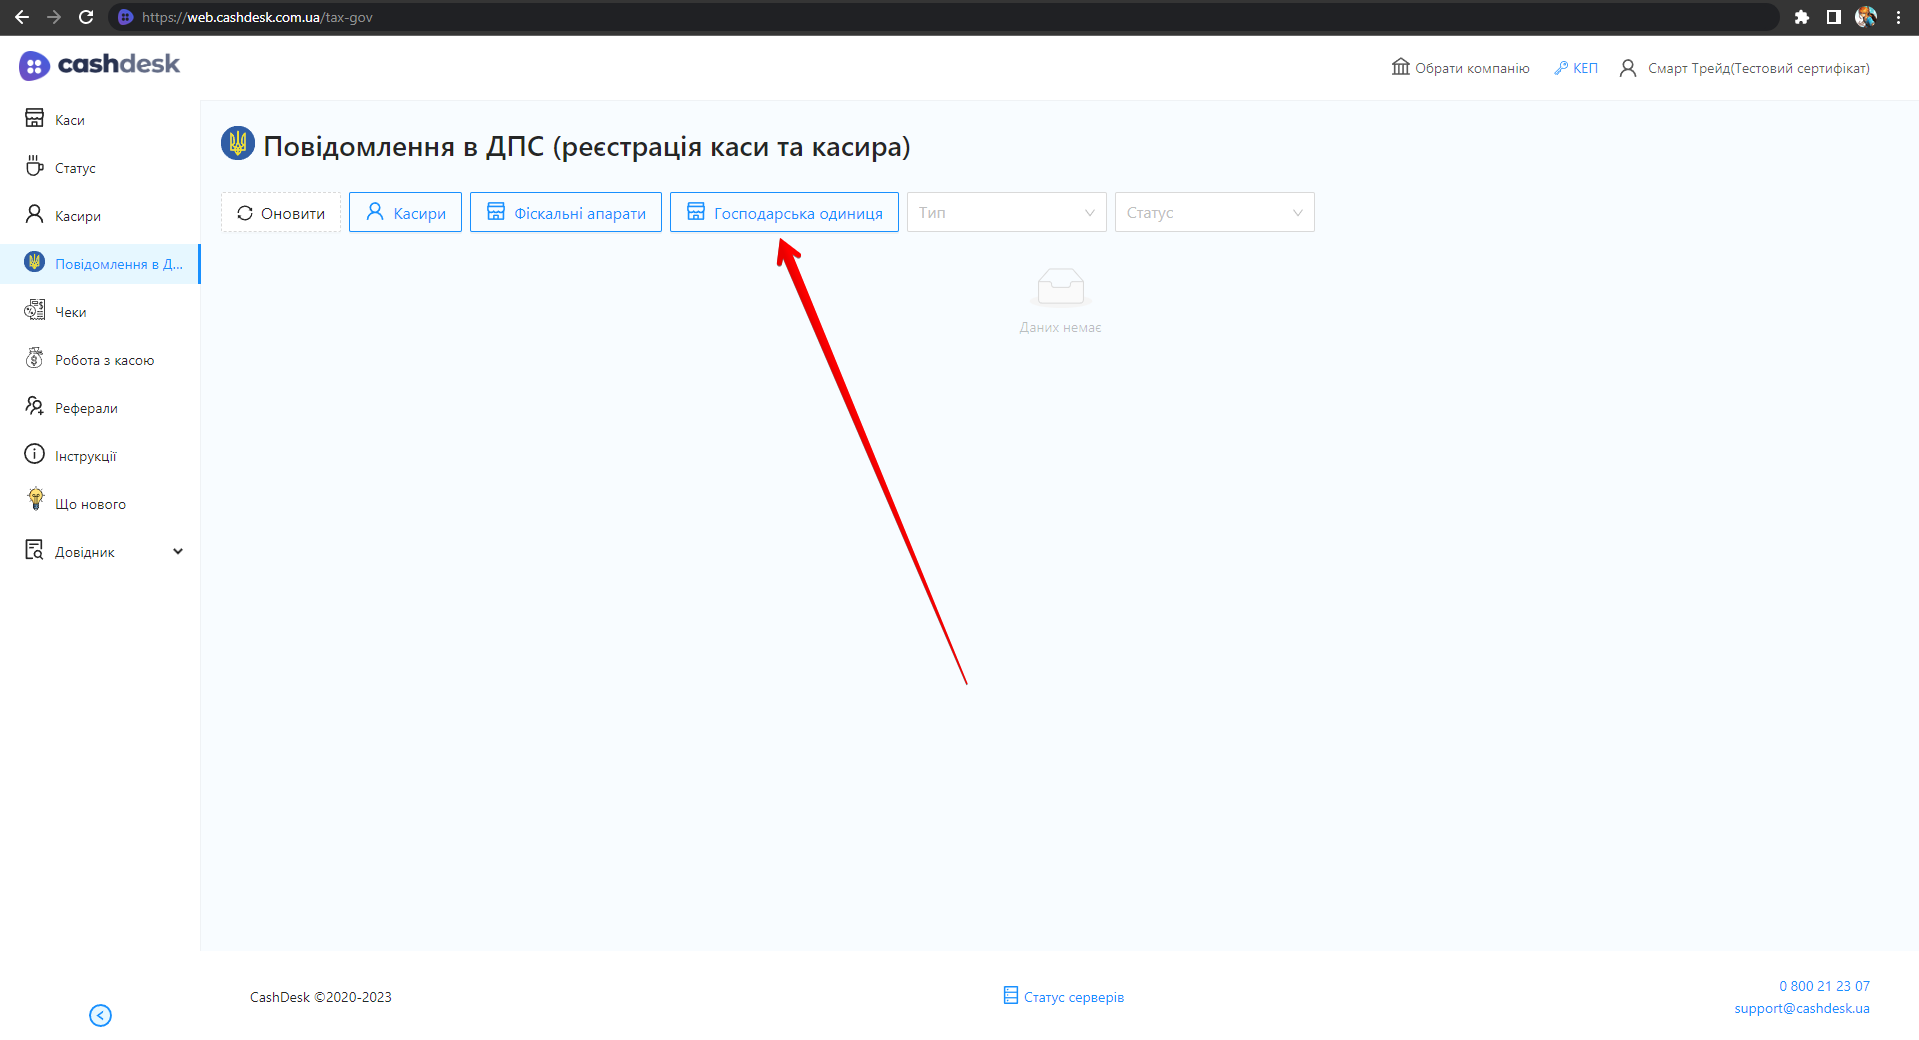Click the Інструкції info icon
Viewport: 1919px width, 1040px height.
(35, 454)
